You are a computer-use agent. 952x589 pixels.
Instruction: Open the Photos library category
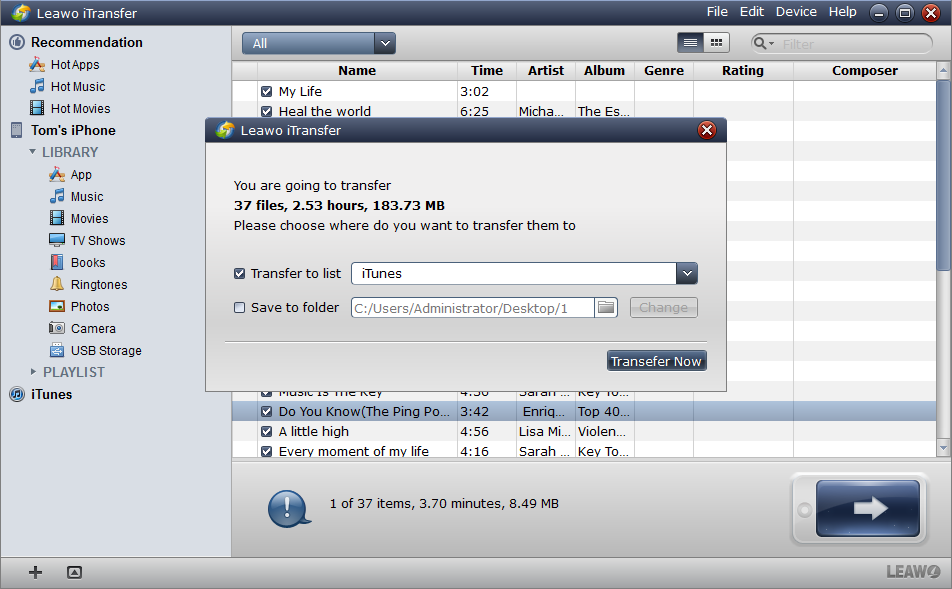pos(90,306)
